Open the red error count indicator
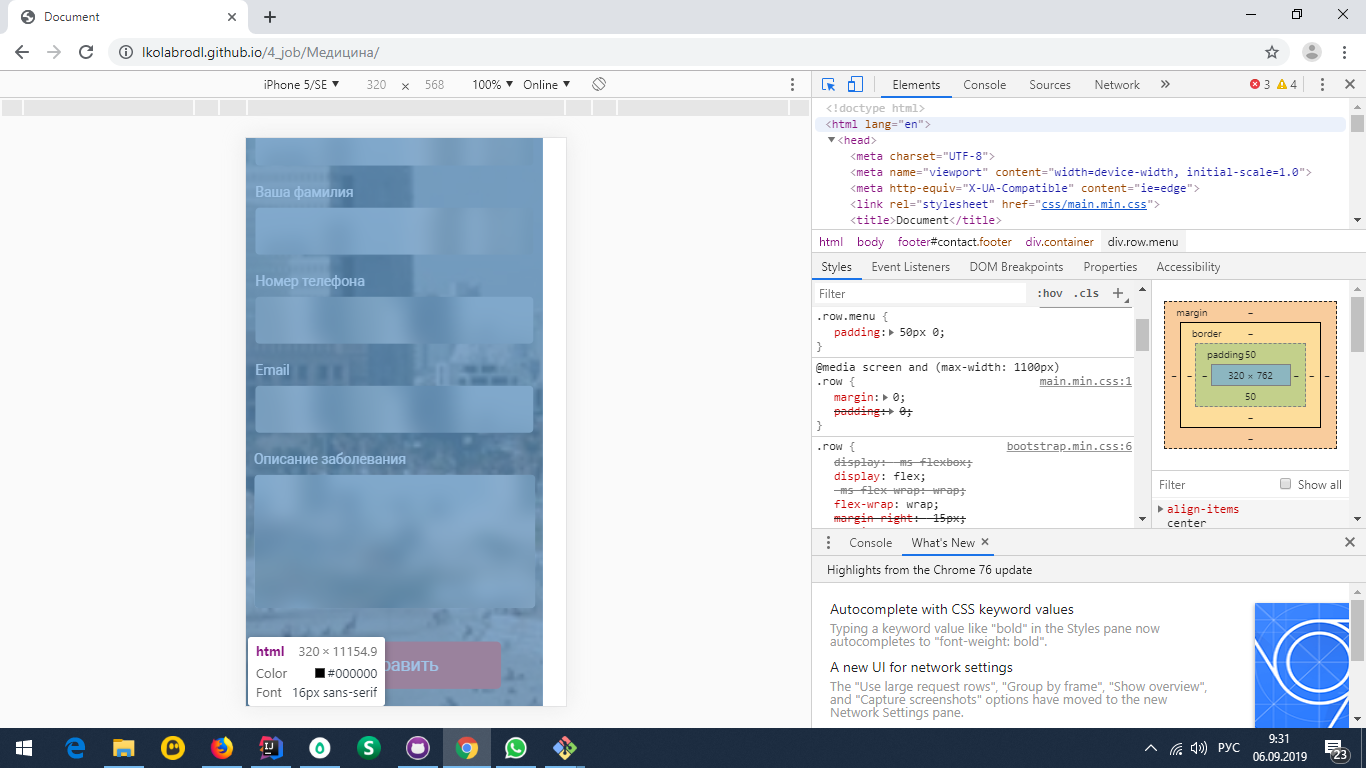Viewport: 1366px width, 768px height. (1260, 85)
